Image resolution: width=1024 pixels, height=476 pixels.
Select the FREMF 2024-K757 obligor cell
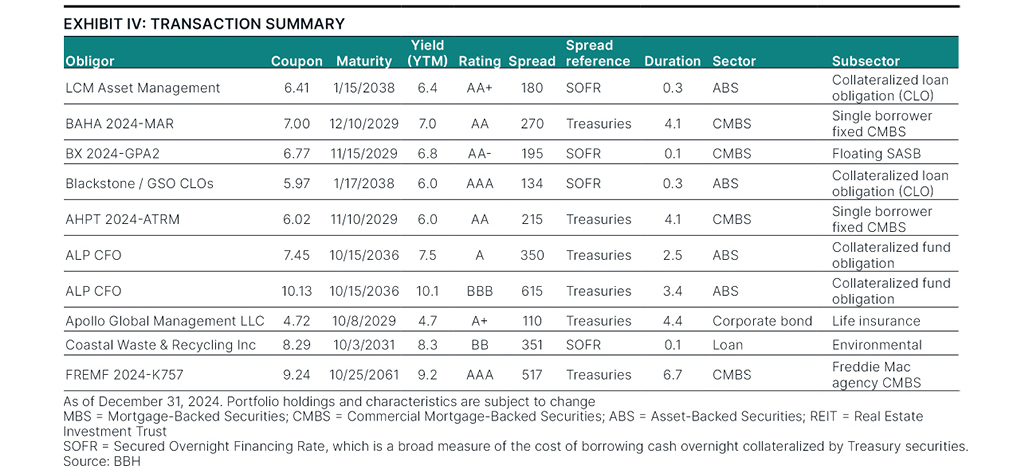(123, 375)
